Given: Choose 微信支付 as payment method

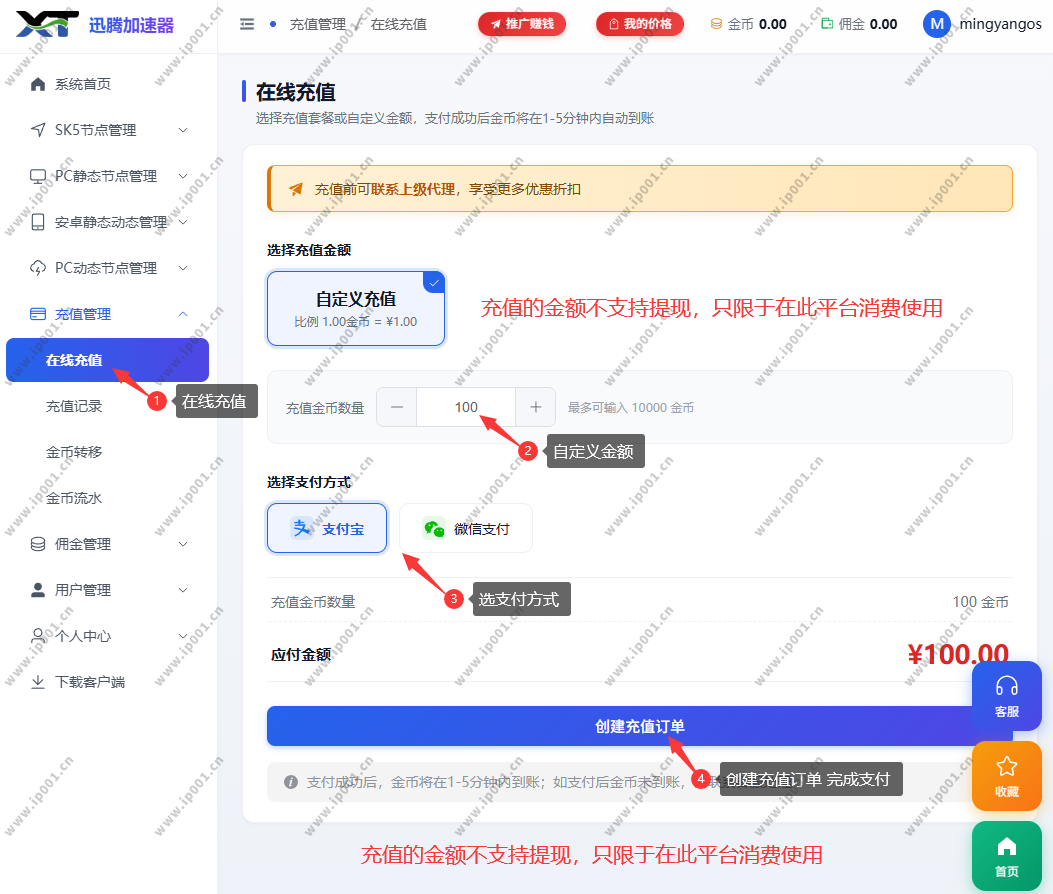Looking at the screenshot, I should coord(465,528).
